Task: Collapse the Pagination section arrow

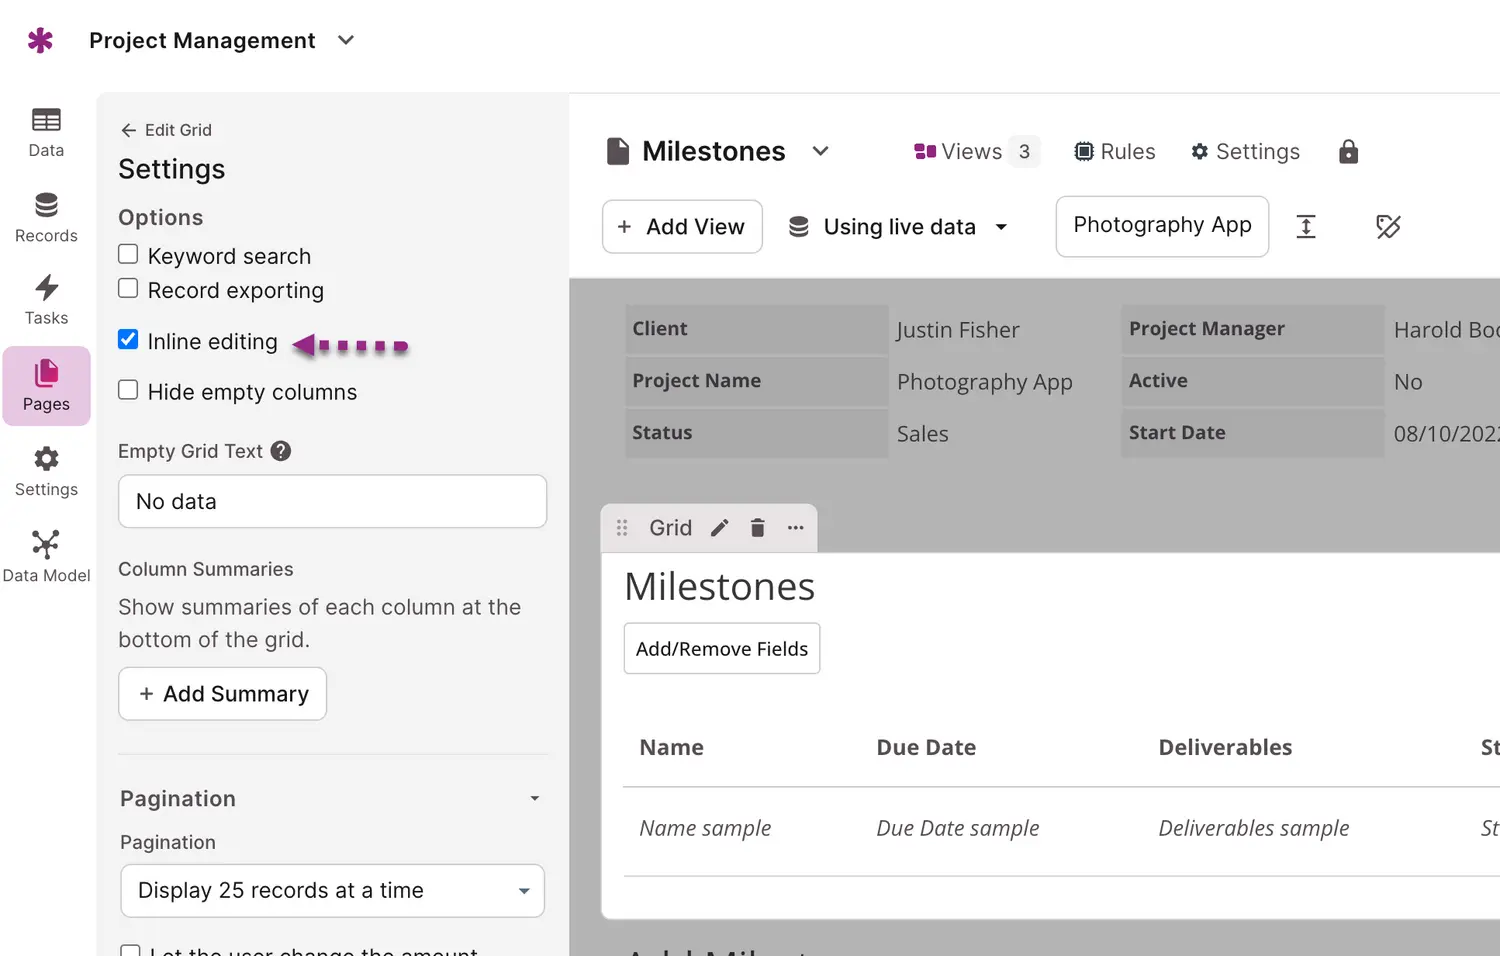Action: pyautogui.click(x=534, y=798)
